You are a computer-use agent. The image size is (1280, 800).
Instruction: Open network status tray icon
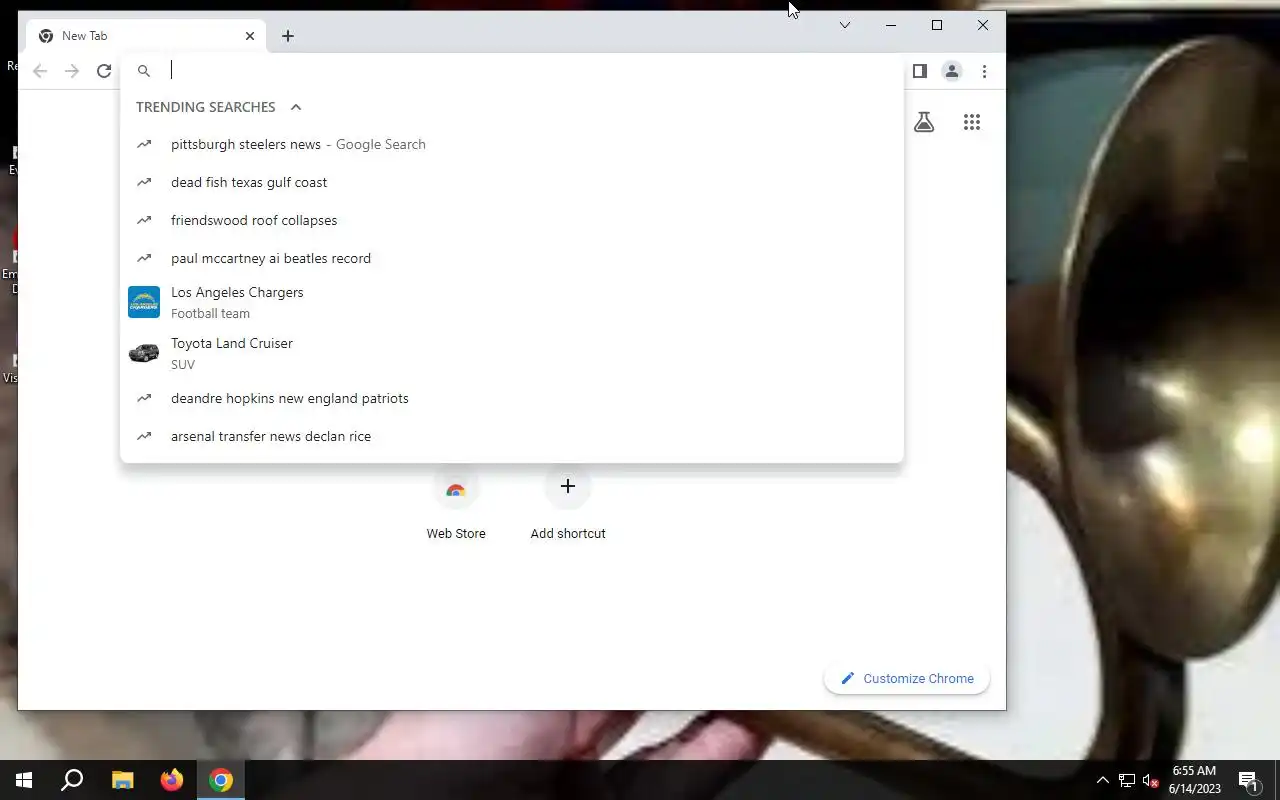[x=1127, y=780]
